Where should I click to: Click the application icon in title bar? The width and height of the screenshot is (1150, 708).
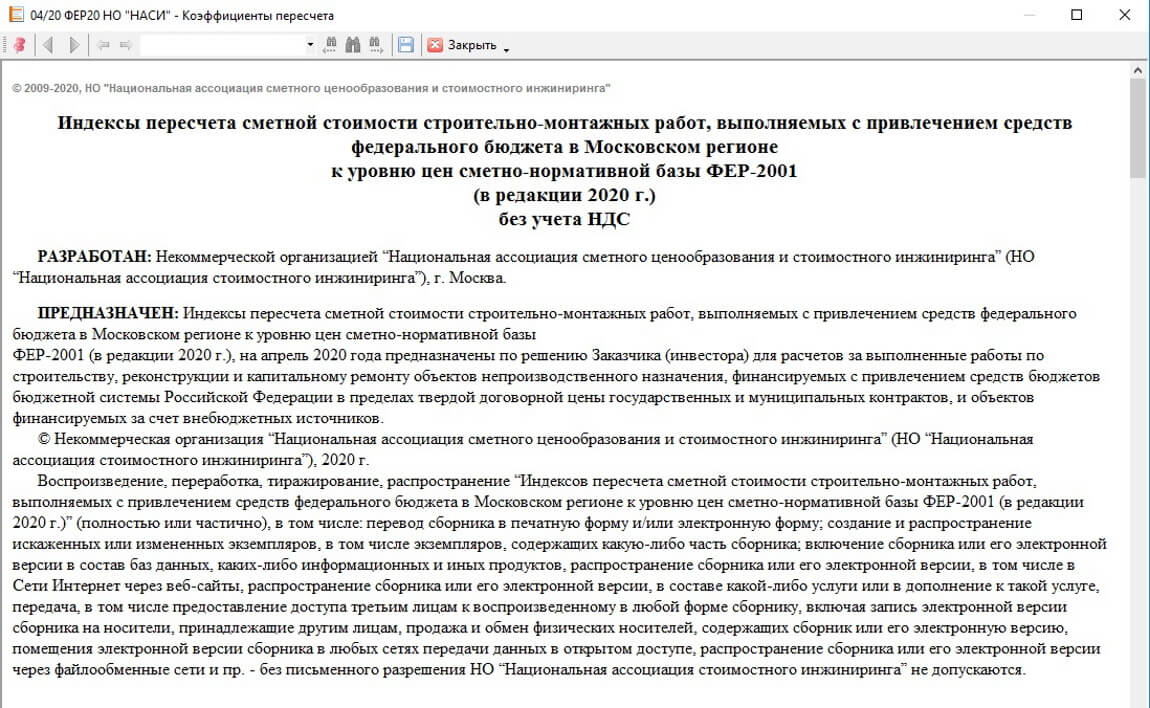point(15,15)
